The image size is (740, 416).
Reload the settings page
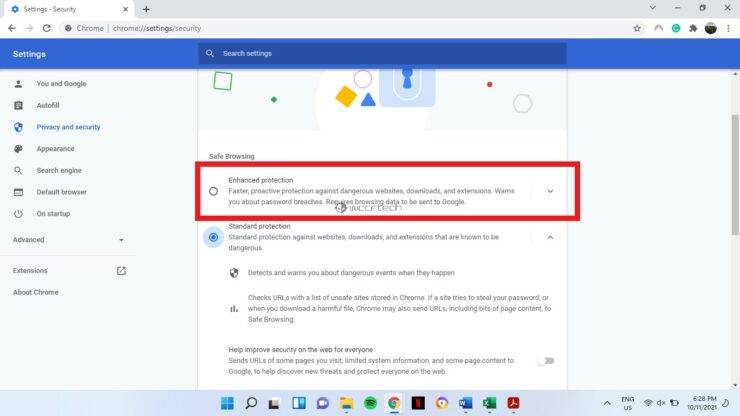[46, 28]
